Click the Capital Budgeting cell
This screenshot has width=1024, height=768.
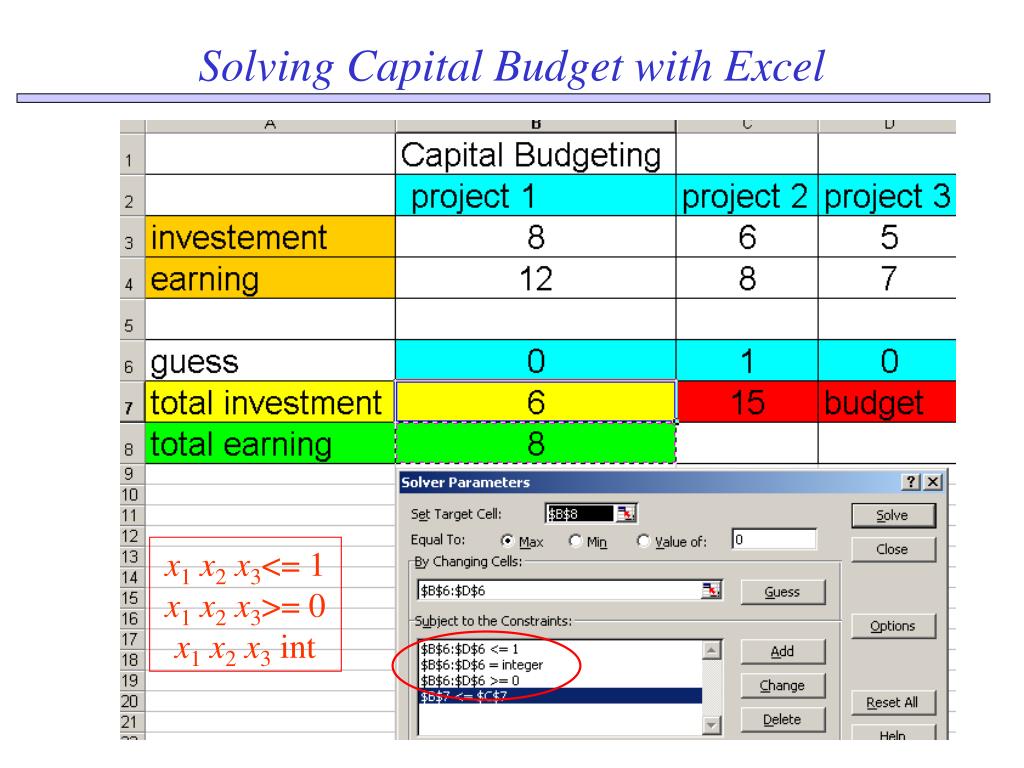tap(536, 154)
